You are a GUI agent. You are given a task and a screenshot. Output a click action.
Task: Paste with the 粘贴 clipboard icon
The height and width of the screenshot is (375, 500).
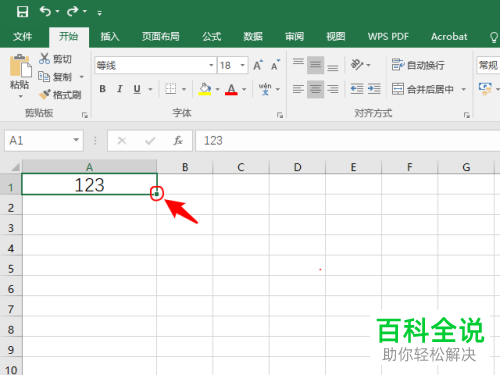point(20,66)
